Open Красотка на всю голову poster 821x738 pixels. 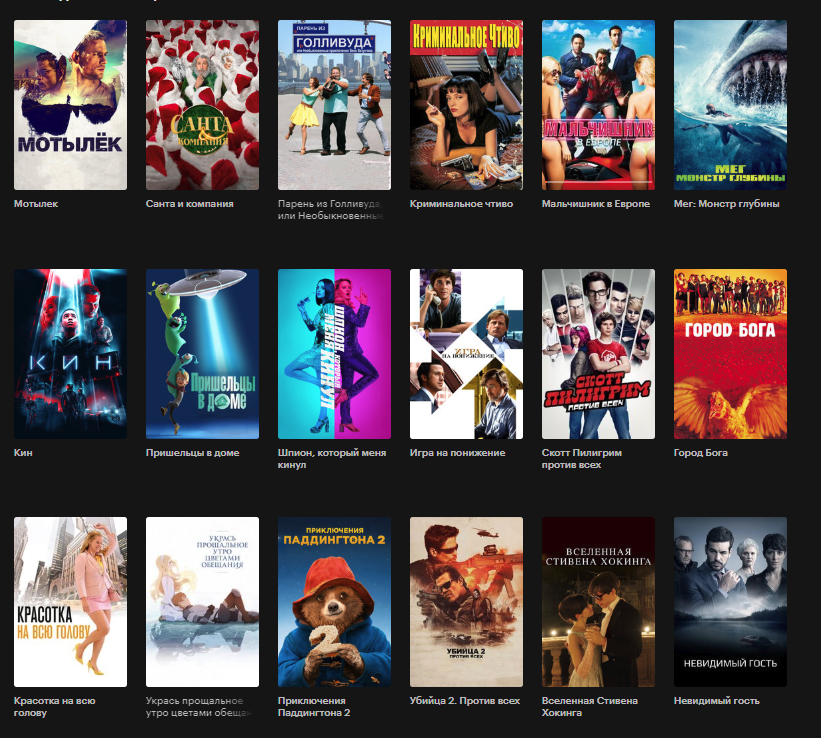70,602
